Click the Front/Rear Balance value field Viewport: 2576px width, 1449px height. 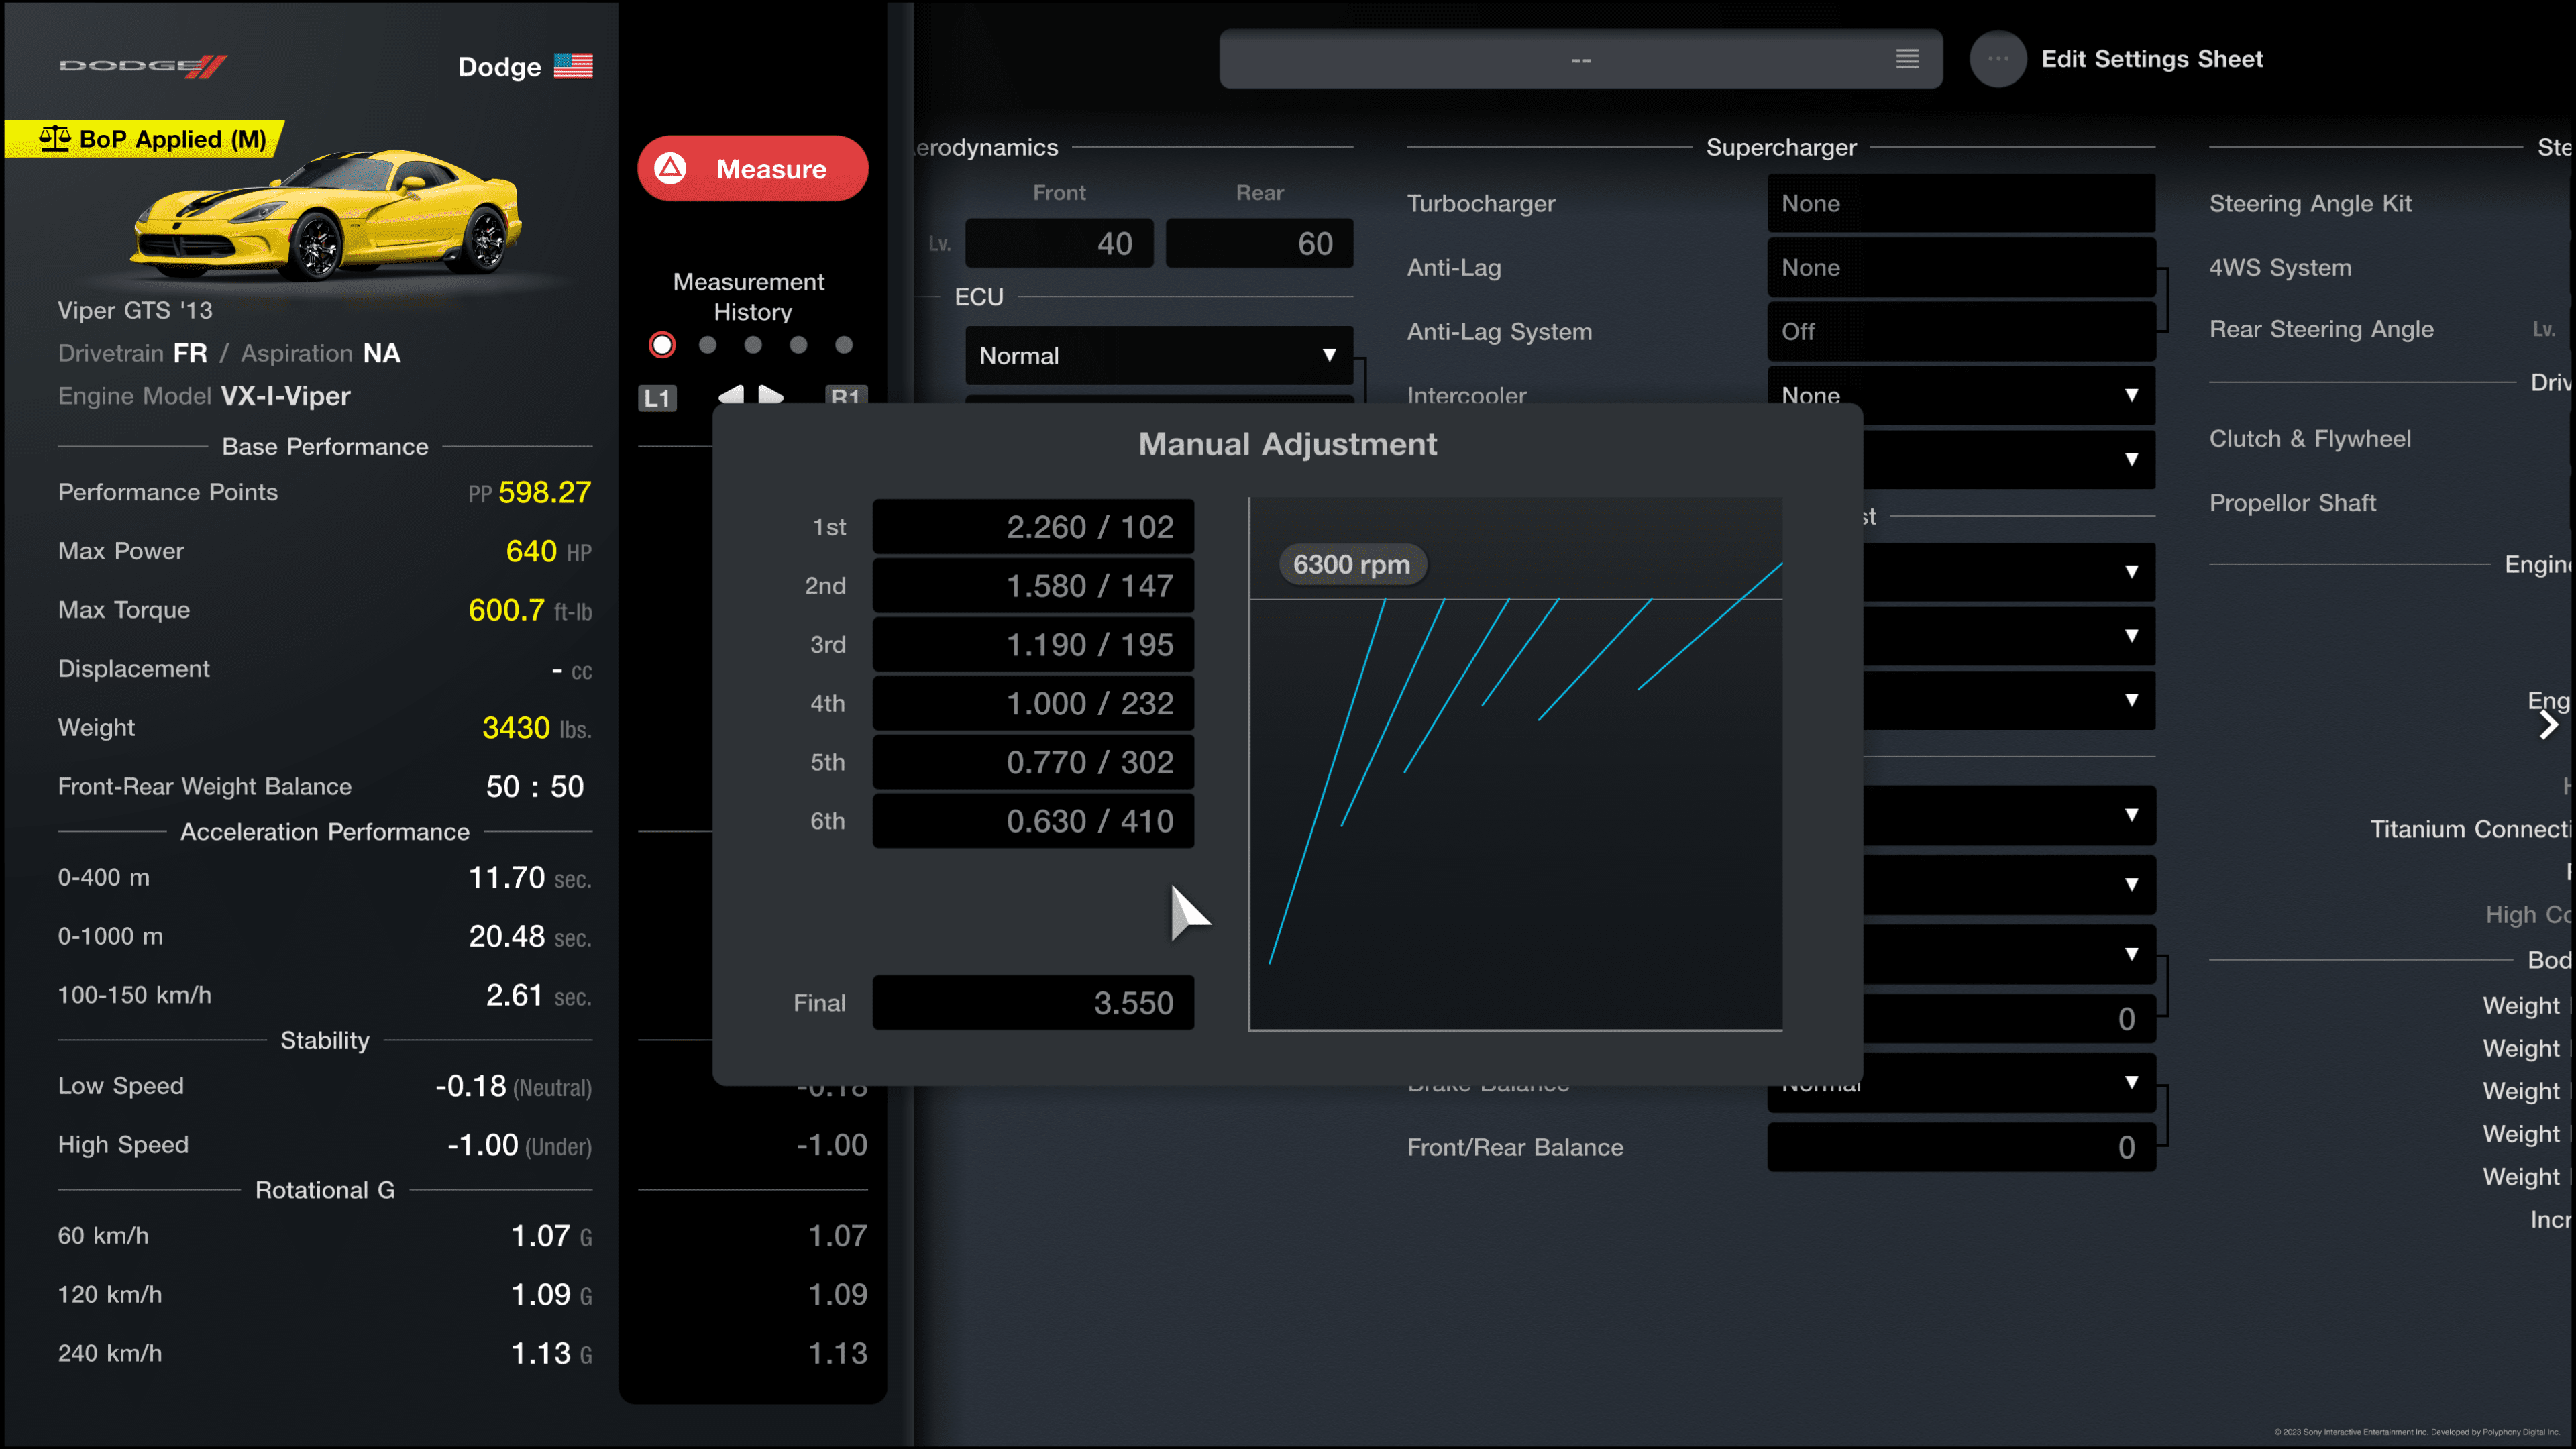click(x=1961, y=1147)
